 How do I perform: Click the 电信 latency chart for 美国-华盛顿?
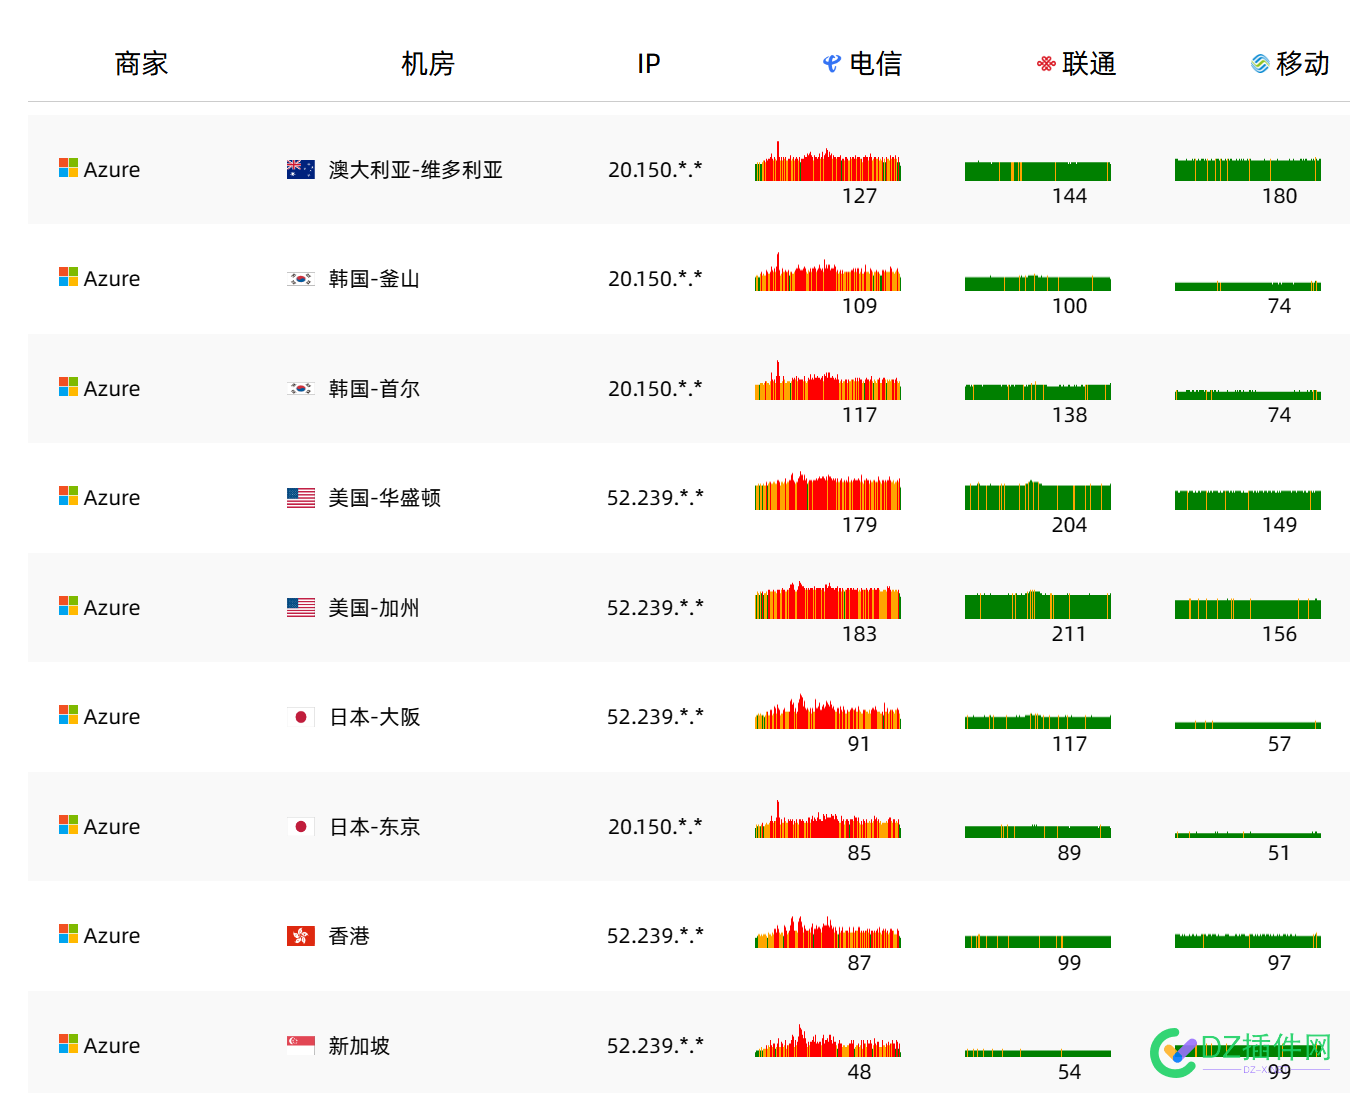pos(828,490)
